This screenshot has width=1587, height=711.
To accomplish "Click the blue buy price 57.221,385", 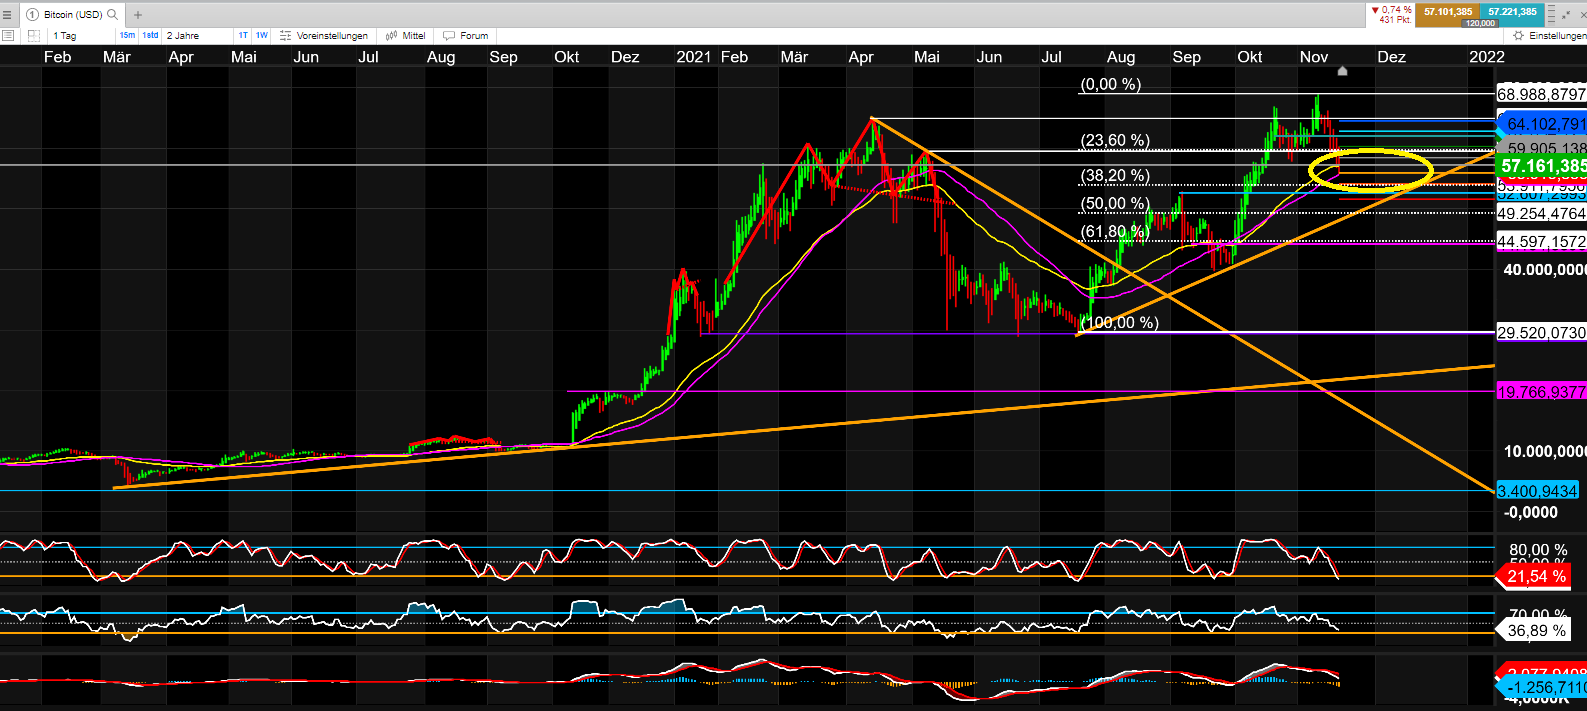I will (1512, 12).
